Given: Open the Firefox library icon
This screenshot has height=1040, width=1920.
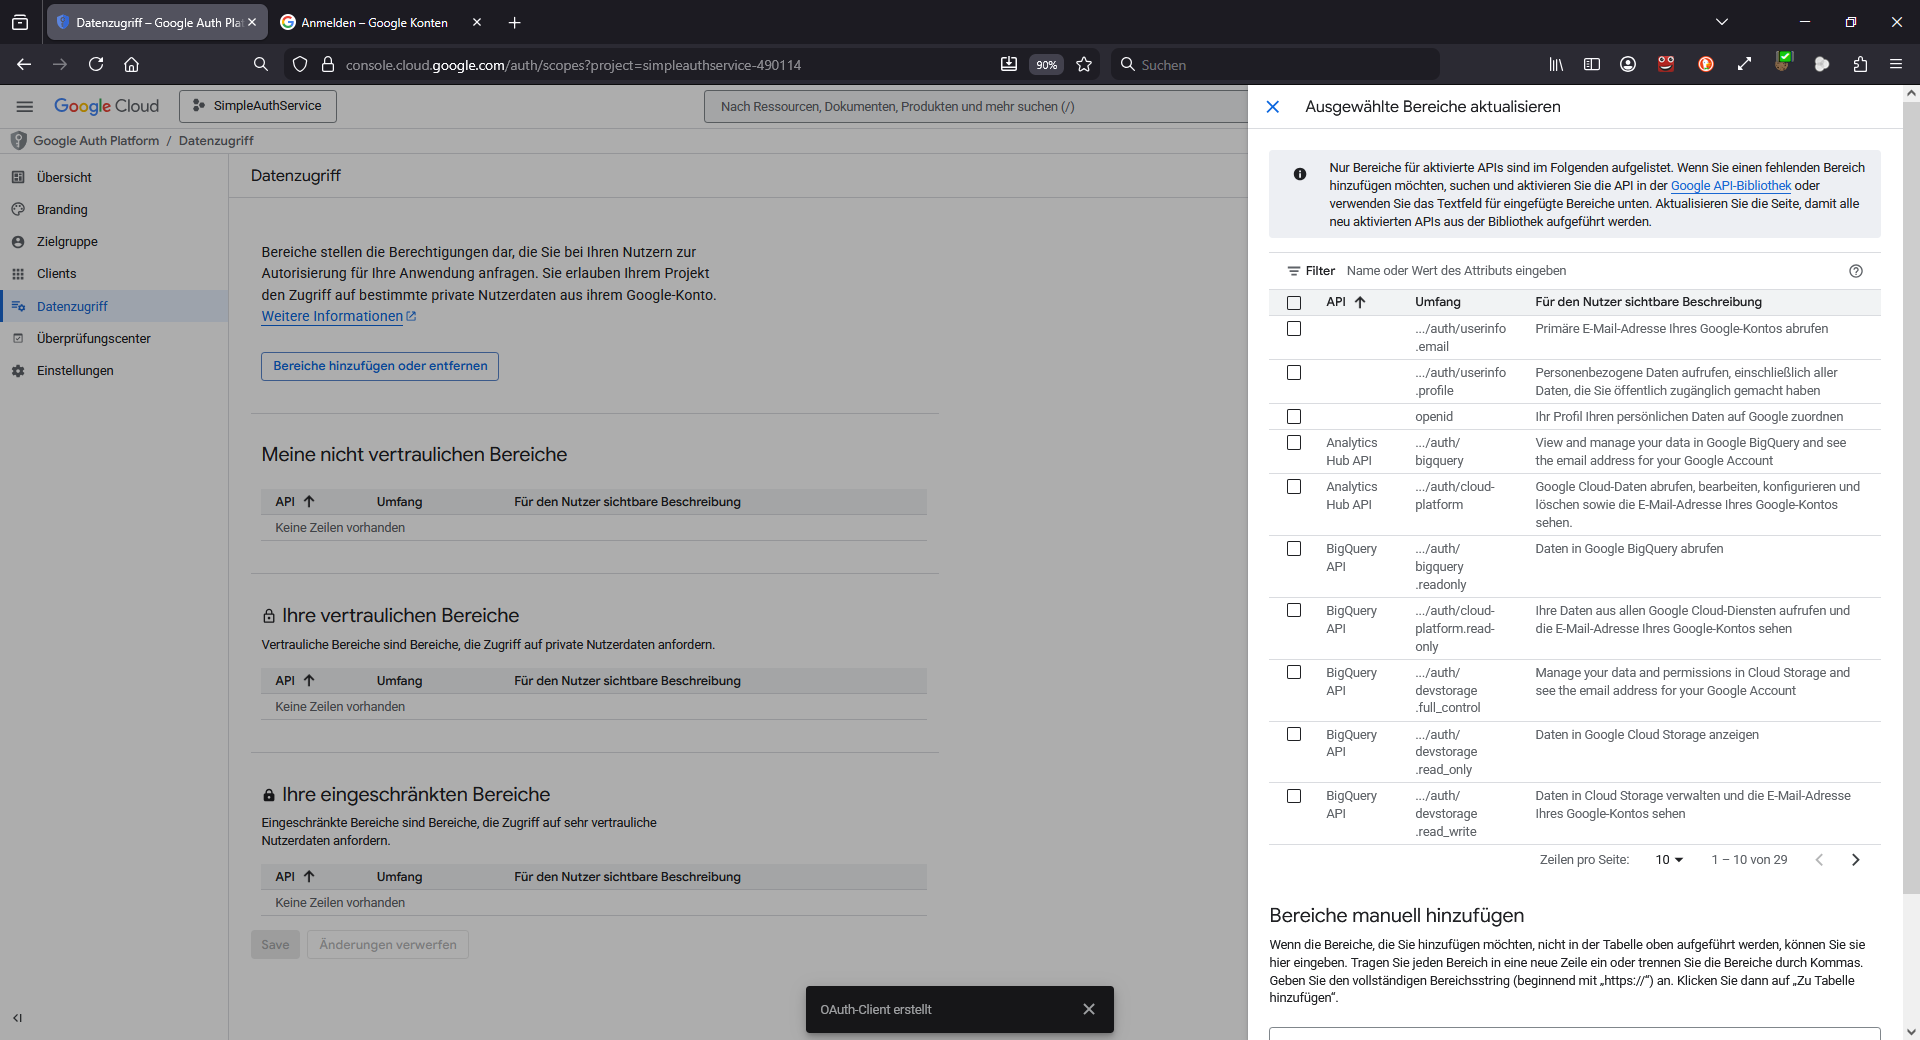Looking at the screenshot, I should click(x=1556, y=64).
